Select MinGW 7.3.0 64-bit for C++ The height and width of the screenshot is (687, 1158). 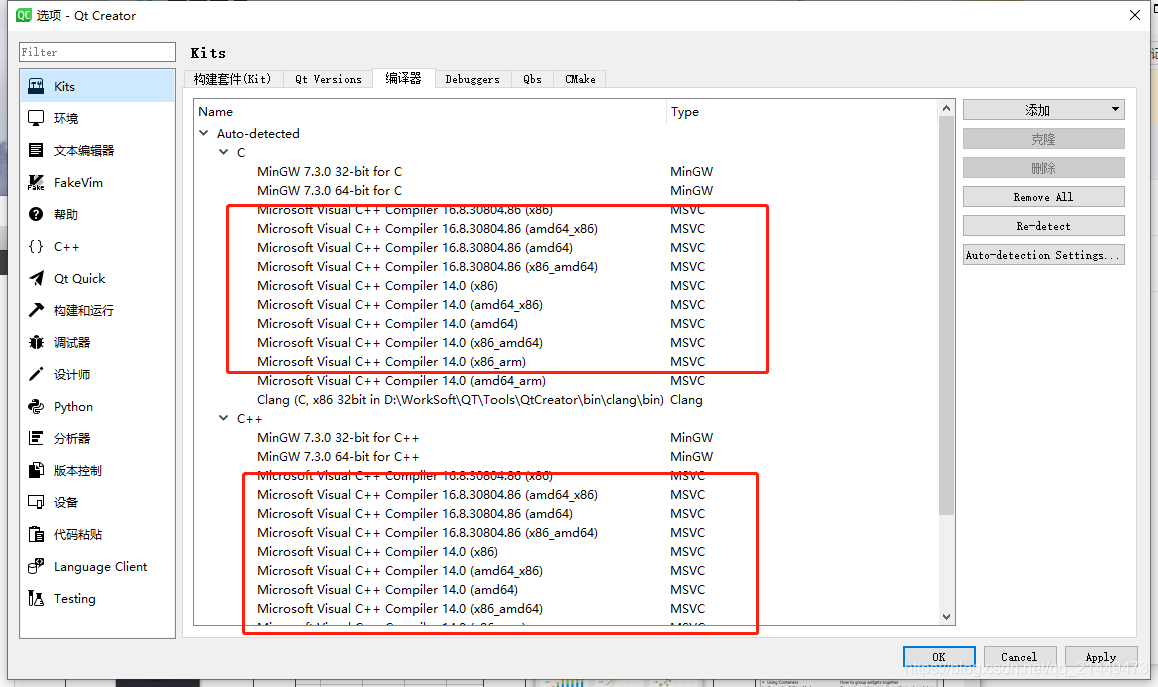coord(338,457)
